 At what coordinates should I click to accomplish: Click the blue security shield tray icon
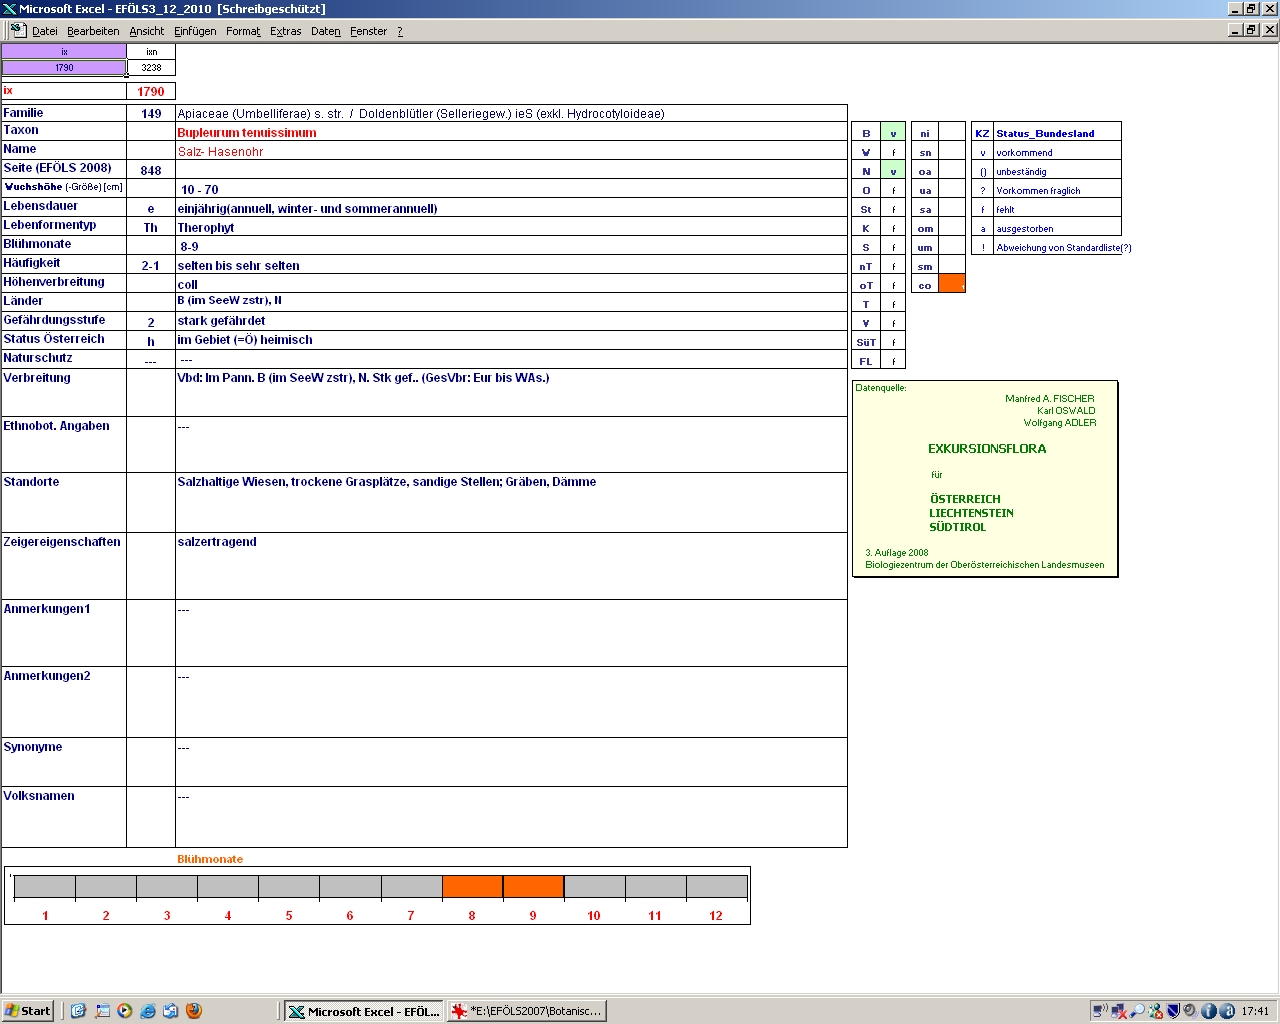pyautogui.click(x=1174, y=1011)
